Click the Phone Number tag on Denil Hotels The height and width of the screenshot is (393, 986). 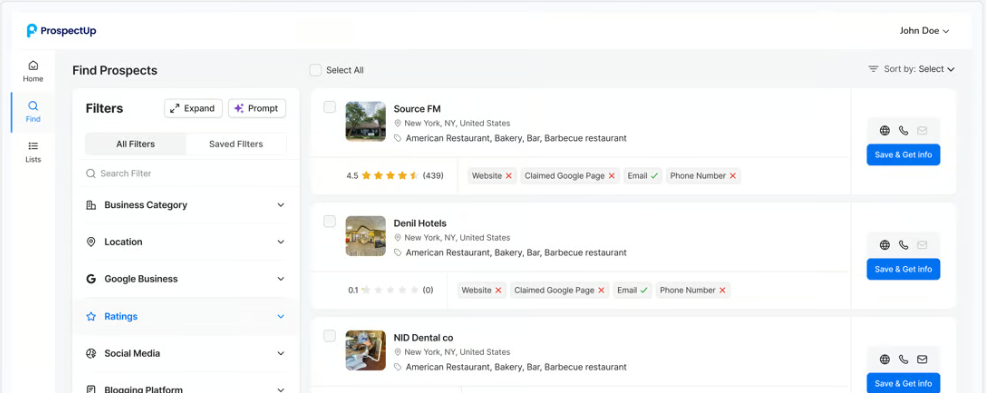(x=693, y=291)
